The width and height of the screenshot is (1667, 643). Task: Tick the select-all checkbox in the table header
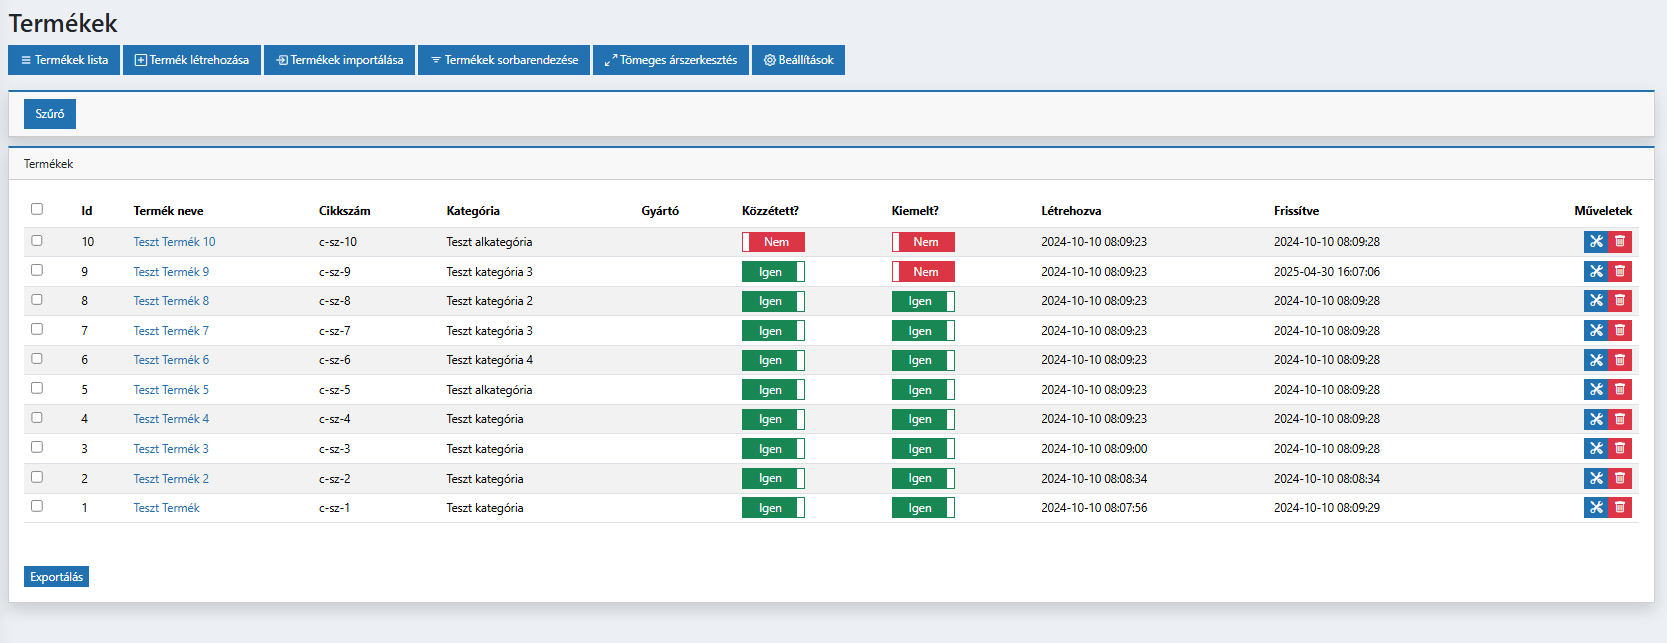pos(37,209)
